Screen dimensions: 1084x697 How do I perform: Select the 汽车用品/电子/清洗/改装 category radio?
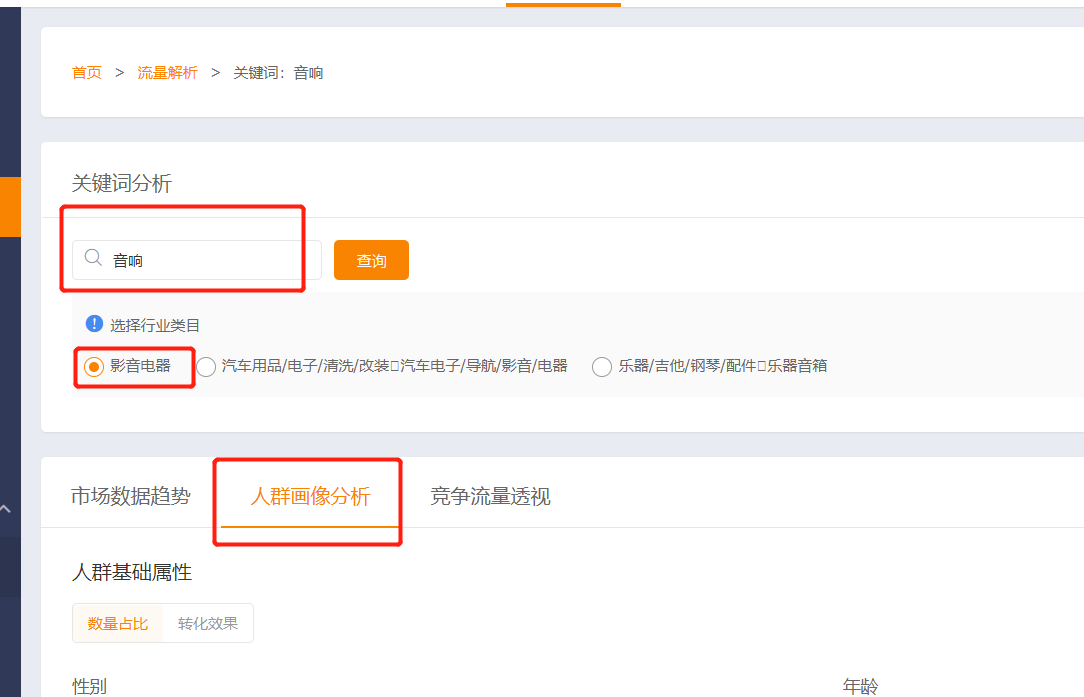[x=206, y=366]
